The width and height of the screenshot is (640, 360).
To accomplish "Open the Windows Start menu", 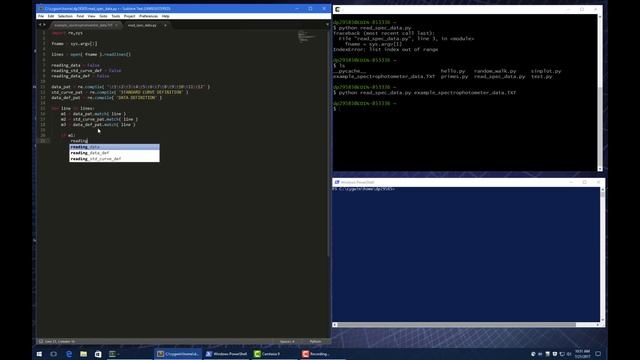I will click(x=39, y=354).
